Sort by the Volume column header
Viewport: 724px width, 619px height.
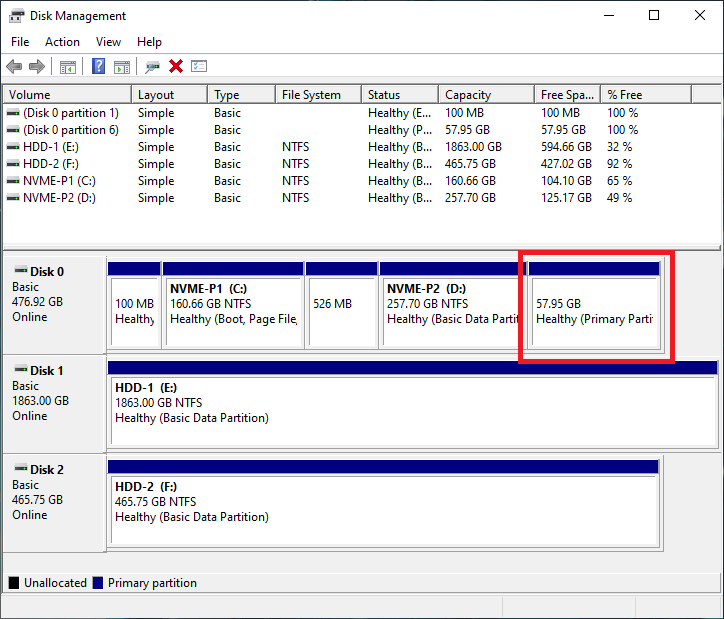[x=67, y=95]
